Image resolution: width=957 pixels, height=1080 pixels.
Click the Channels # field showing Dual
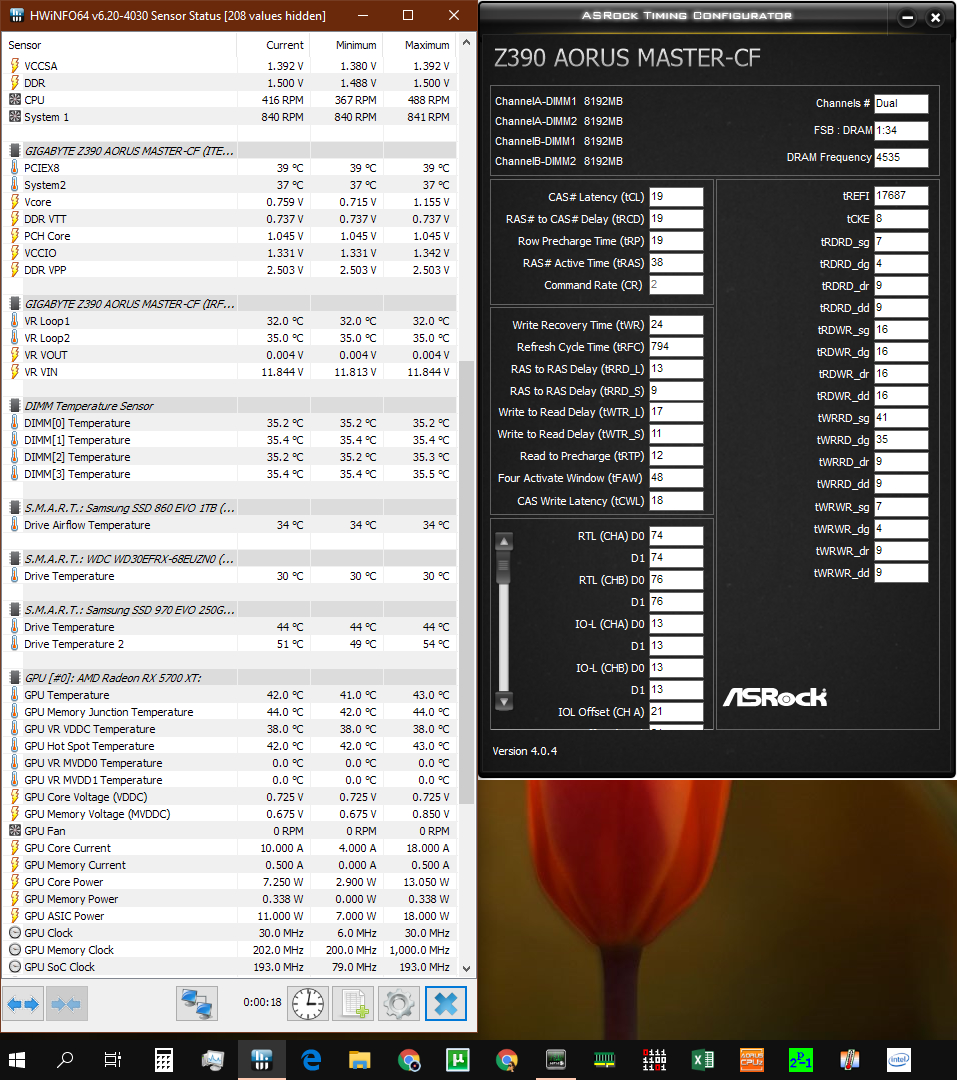click(901, 103)
